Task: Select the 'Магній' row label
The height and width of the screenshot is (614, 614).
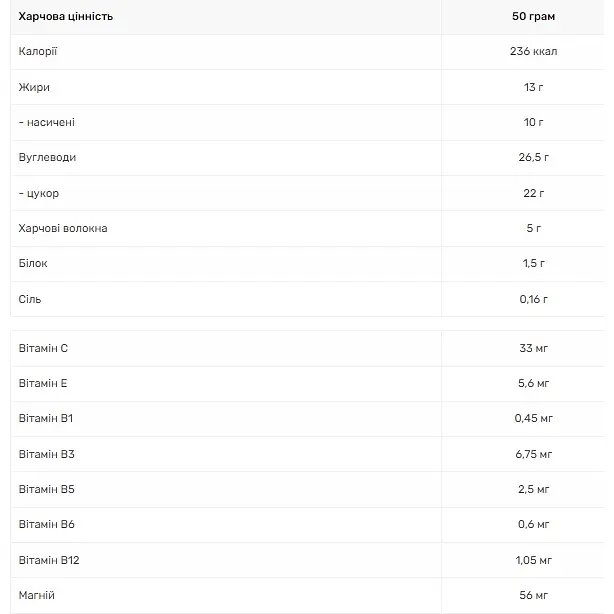Action: pyautogui.click(x=37, y=596)
